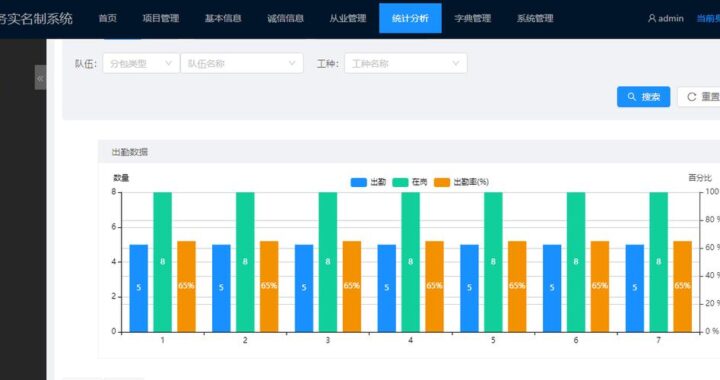Click blue 出勤 bar for day 3
The height and width of the screenshot is (380, 720).
(x=304, y=288)
